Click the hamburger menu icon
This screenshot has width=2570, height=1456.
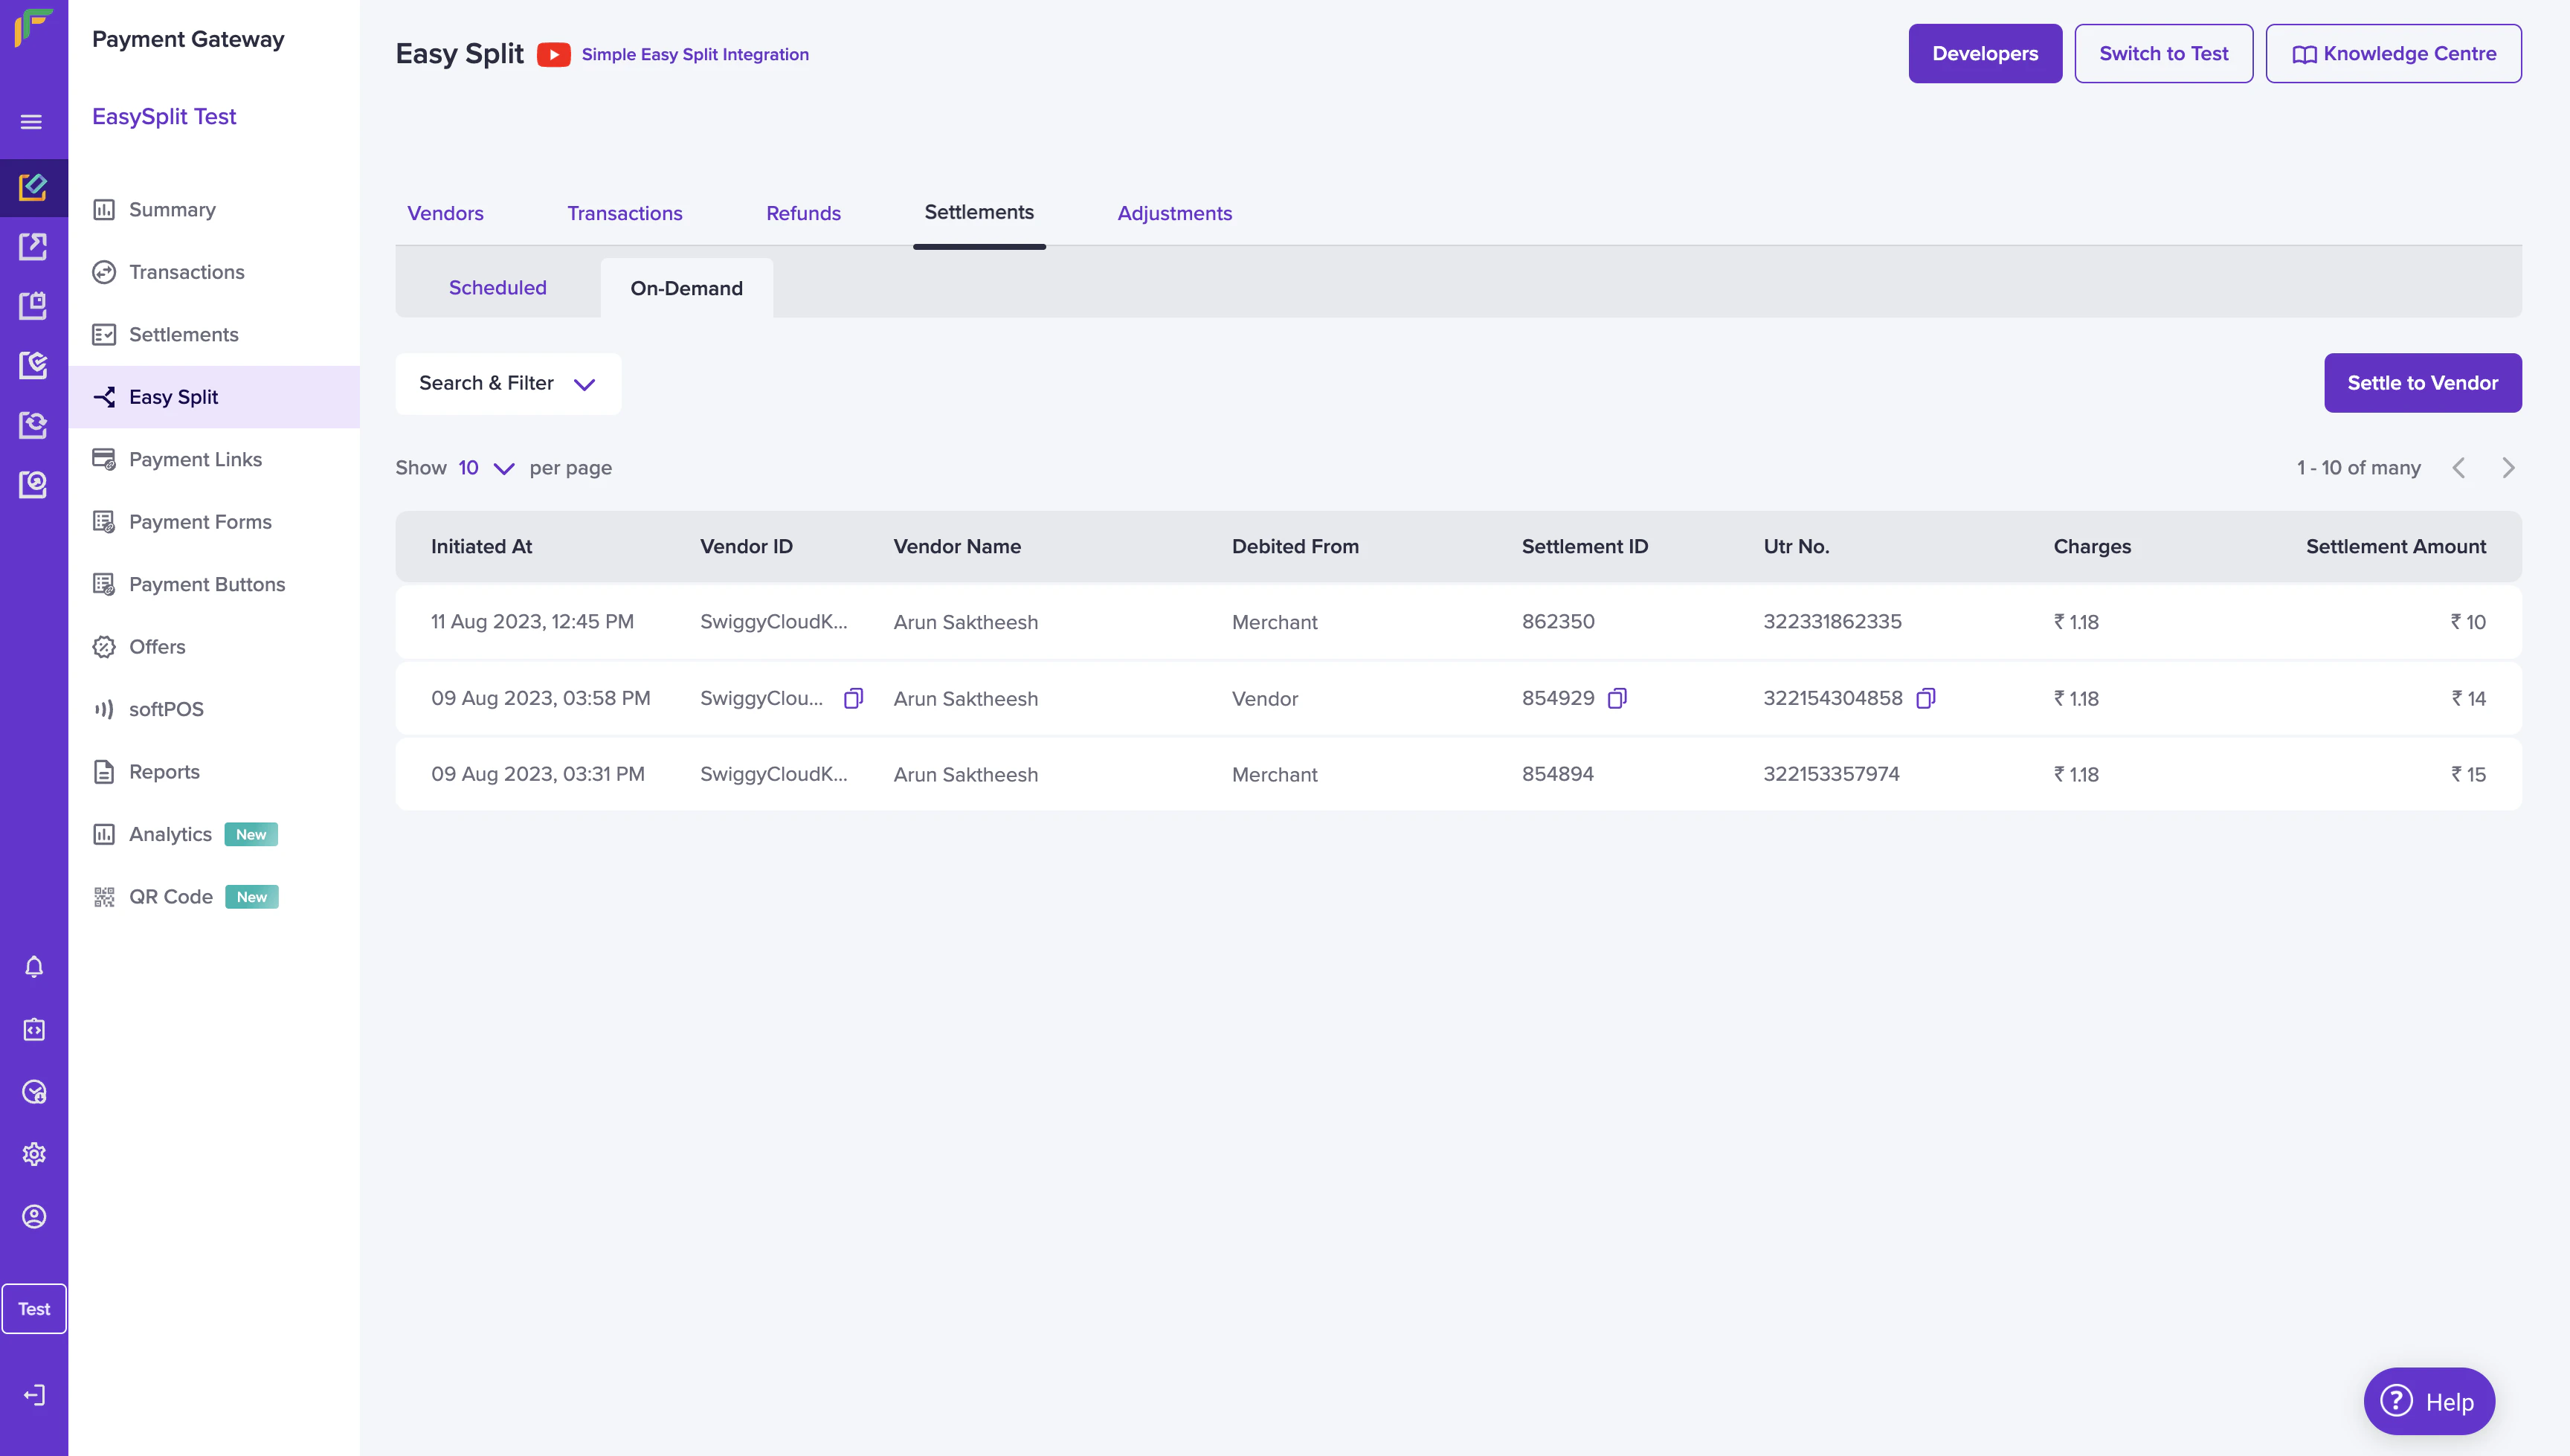[x=31, y=122]
